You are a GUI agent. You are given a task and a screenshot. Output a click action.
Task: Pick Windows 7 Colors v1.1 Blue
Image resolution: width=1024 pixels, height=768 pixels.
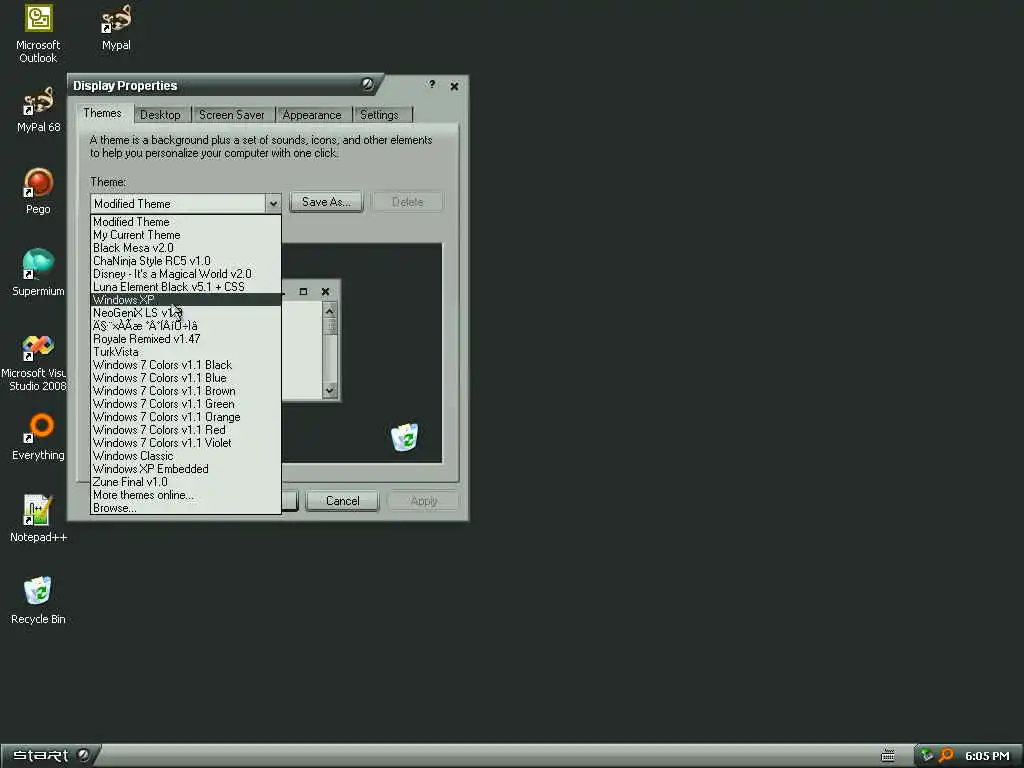185,378
